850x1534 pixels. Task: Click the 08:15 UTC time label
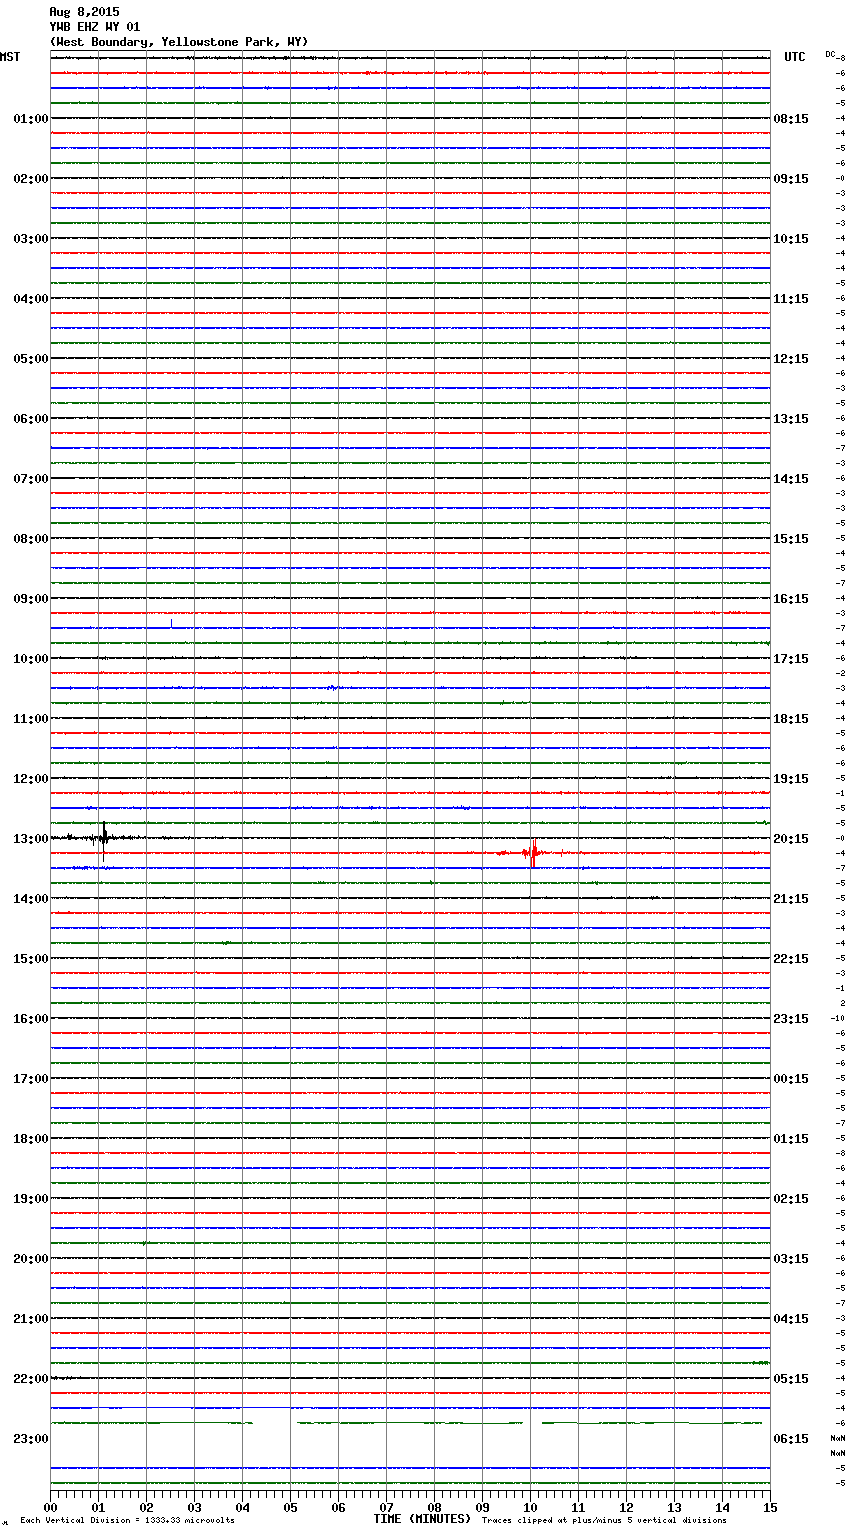791,119
